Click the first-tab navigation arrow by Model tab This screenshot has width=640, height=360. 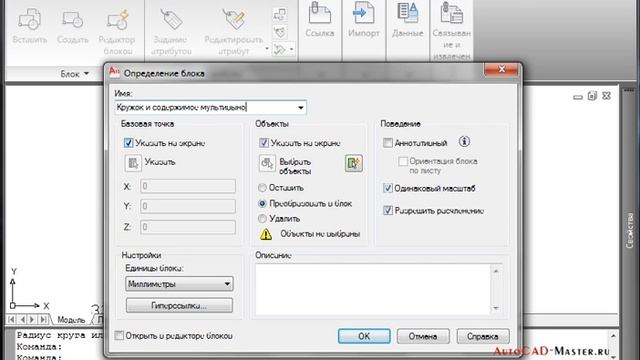[x=11, y=319]
